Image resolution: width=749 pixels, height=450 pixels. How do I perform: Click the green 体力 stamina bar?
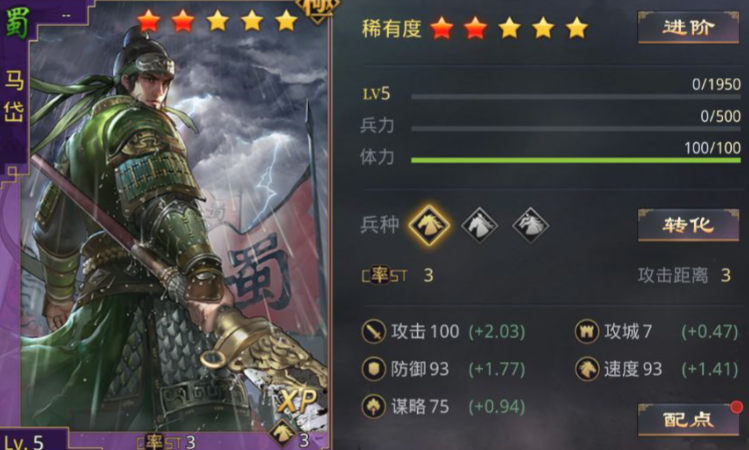point(576,161)
